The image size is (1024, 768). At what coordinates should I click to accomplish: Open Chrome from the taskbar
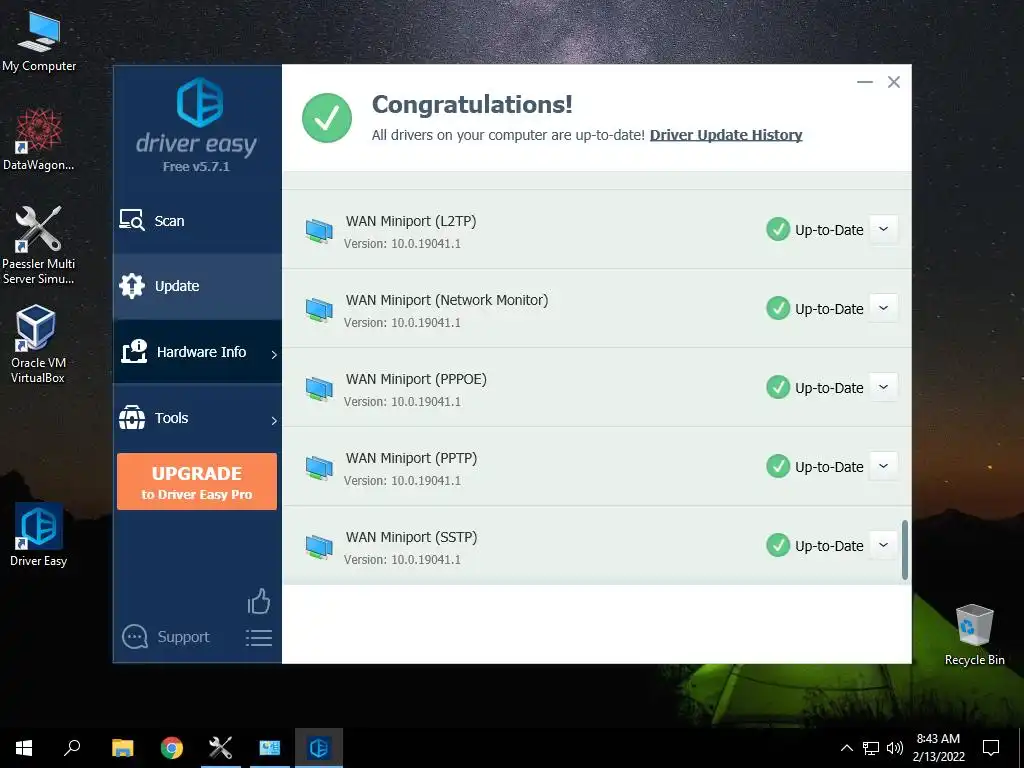(172, 748)
